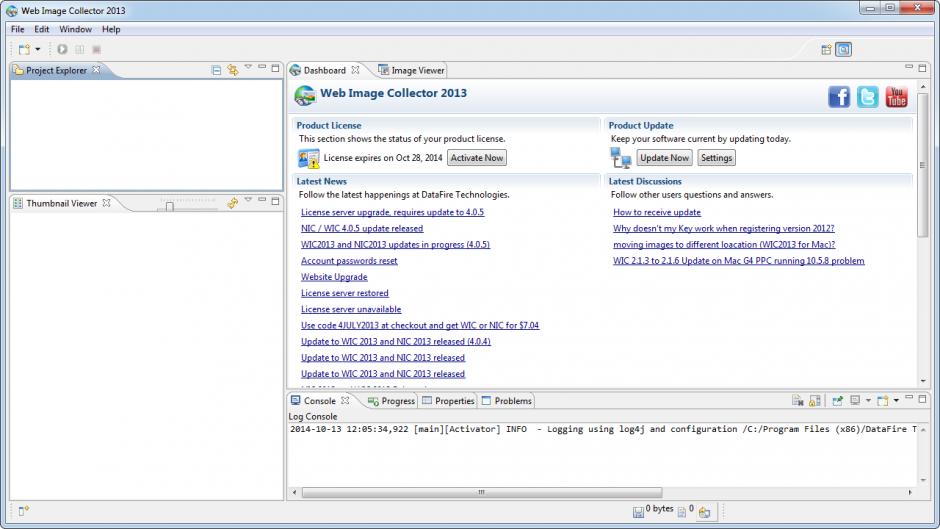Click the Pause toolbar icon
Viewport: 940px width, 529px height.
pos(79,49)
